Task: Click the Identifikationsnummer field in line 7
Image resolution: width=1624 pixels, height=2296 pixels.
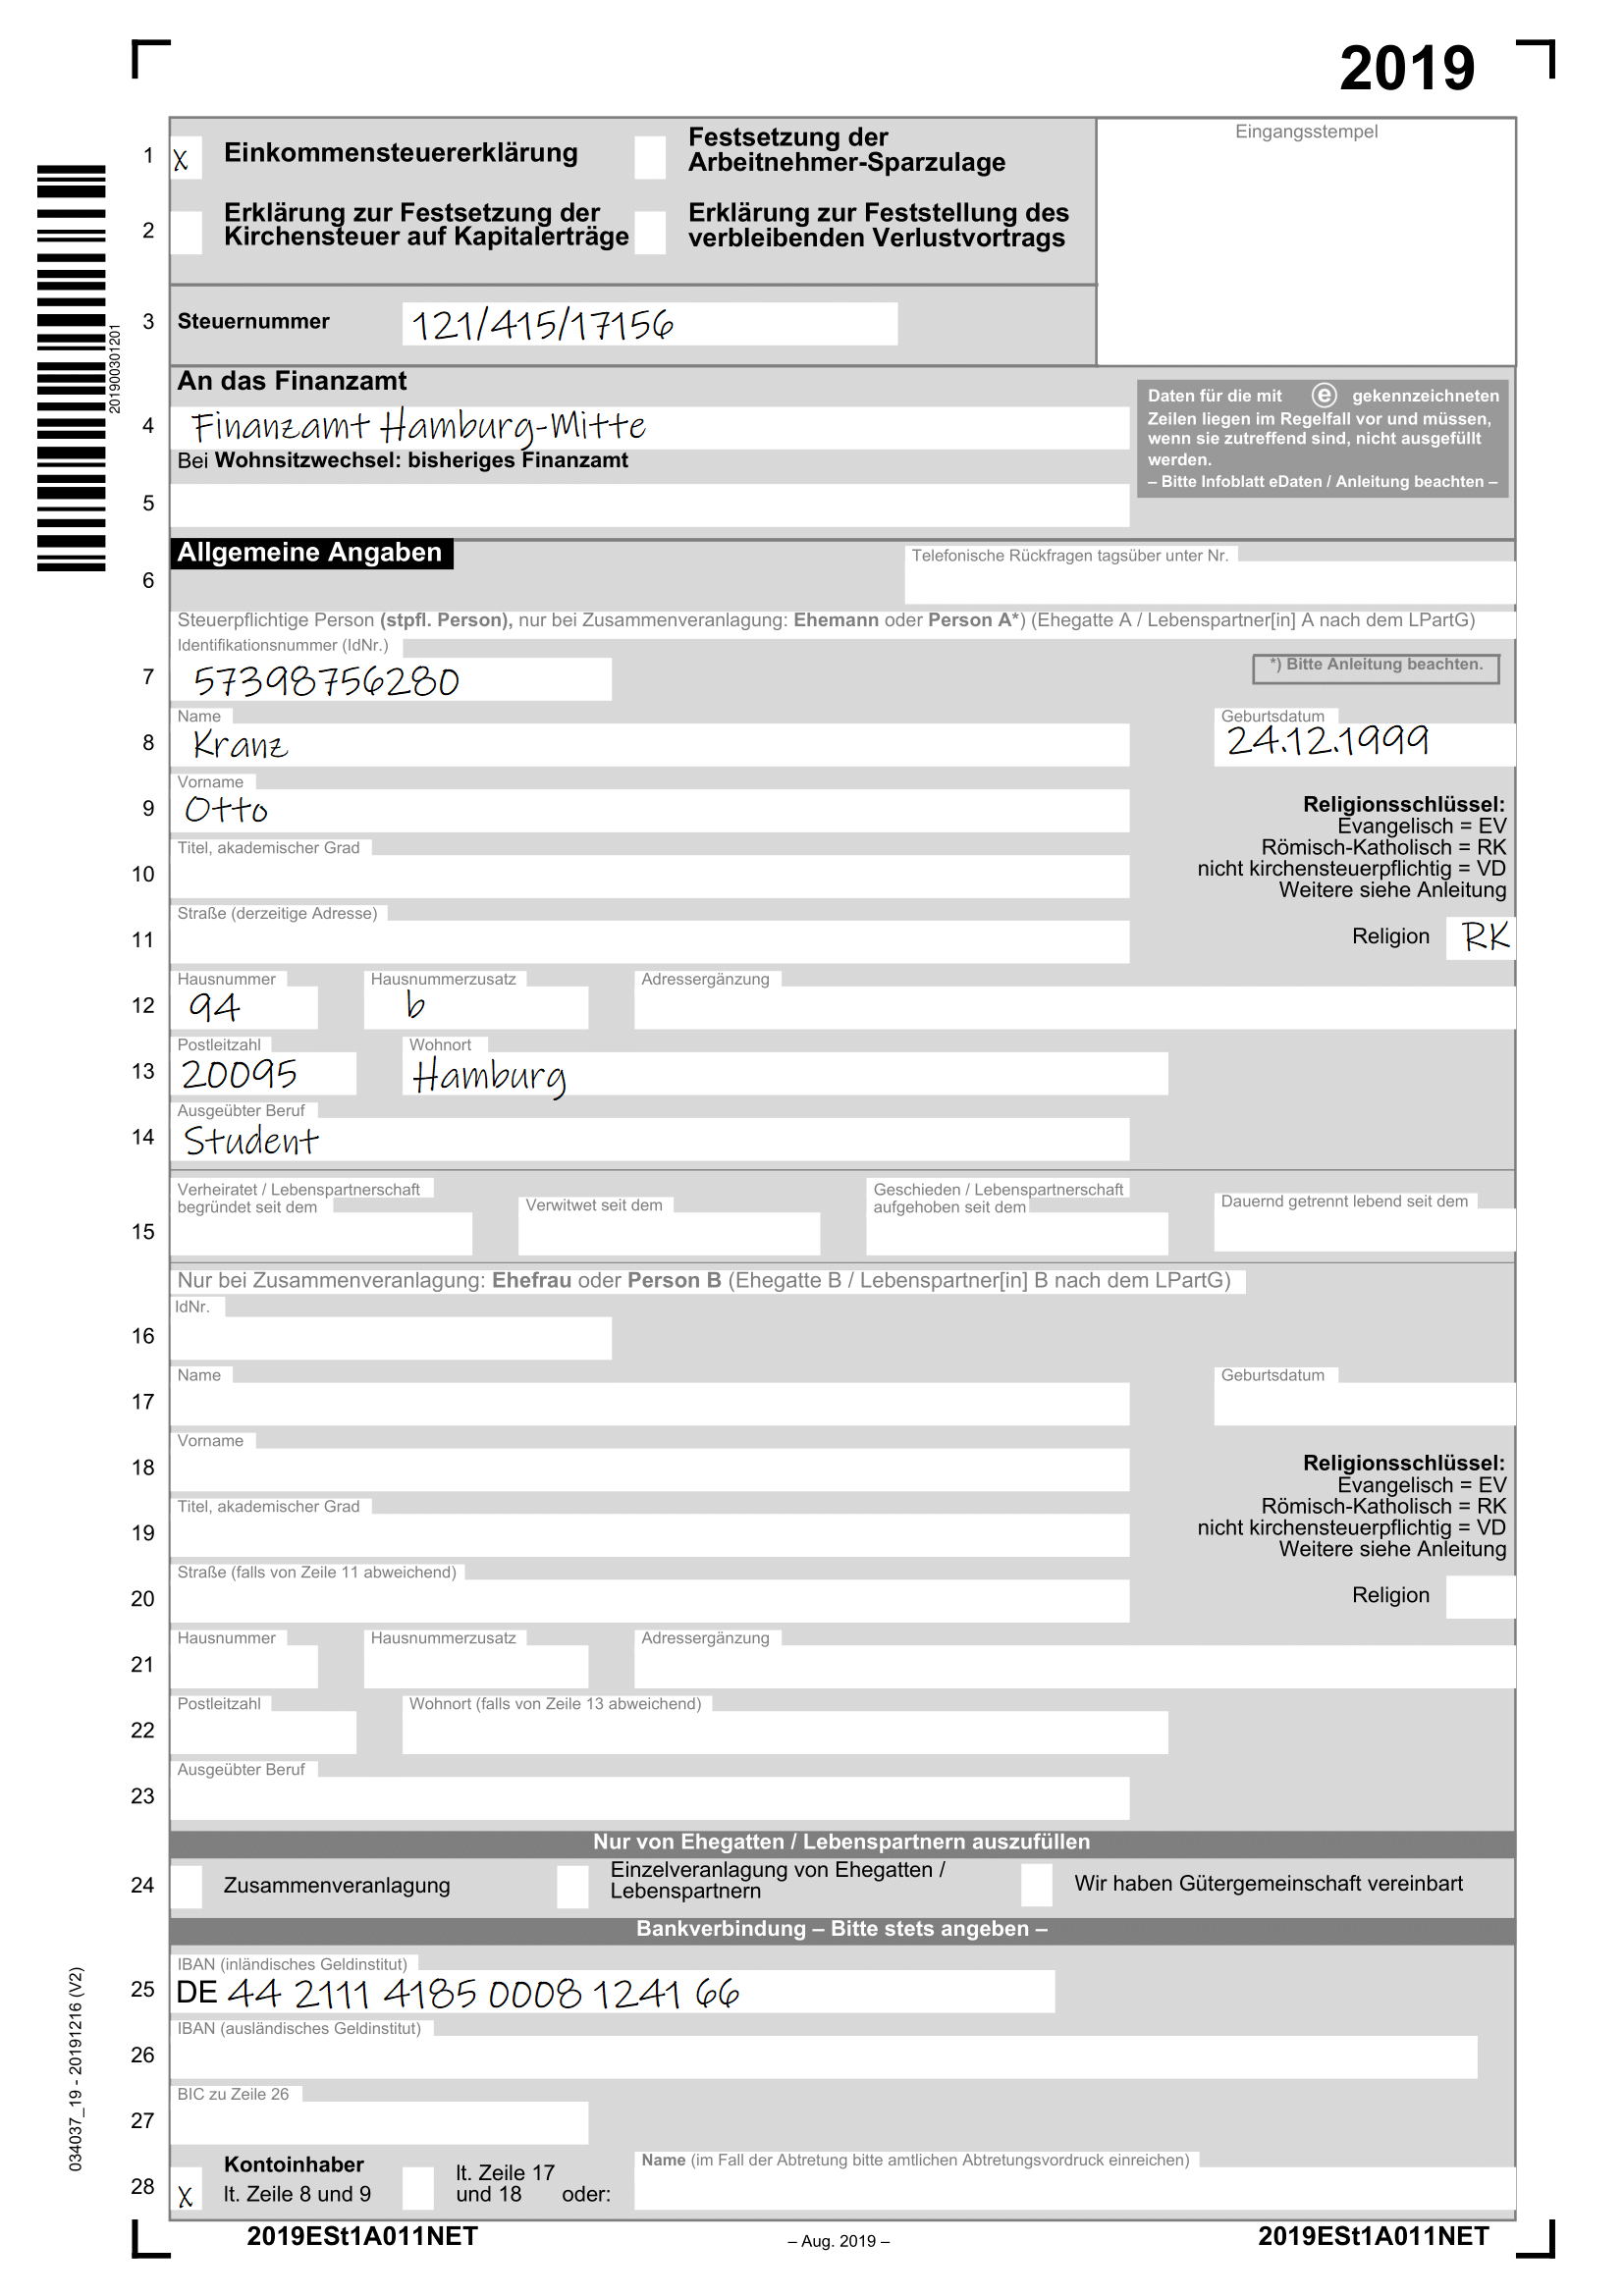Action: [391, 680]
